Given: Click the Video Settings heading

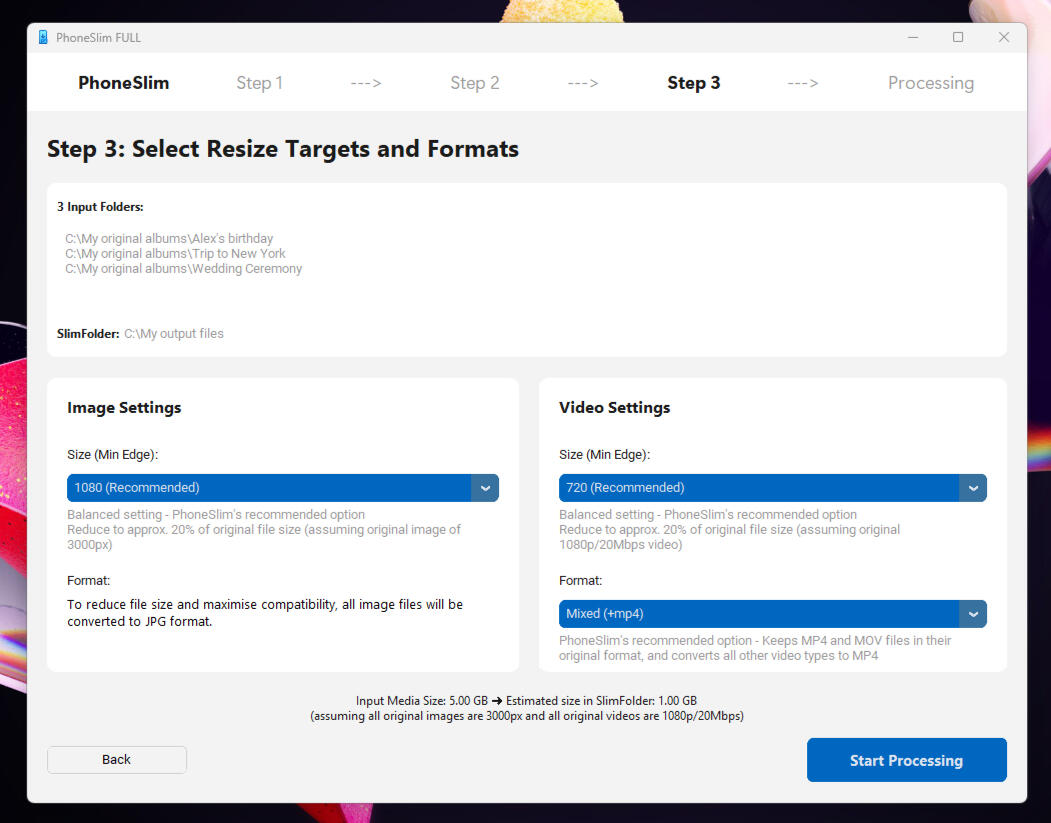Looking at the screenshot, I should pos(615,407).
